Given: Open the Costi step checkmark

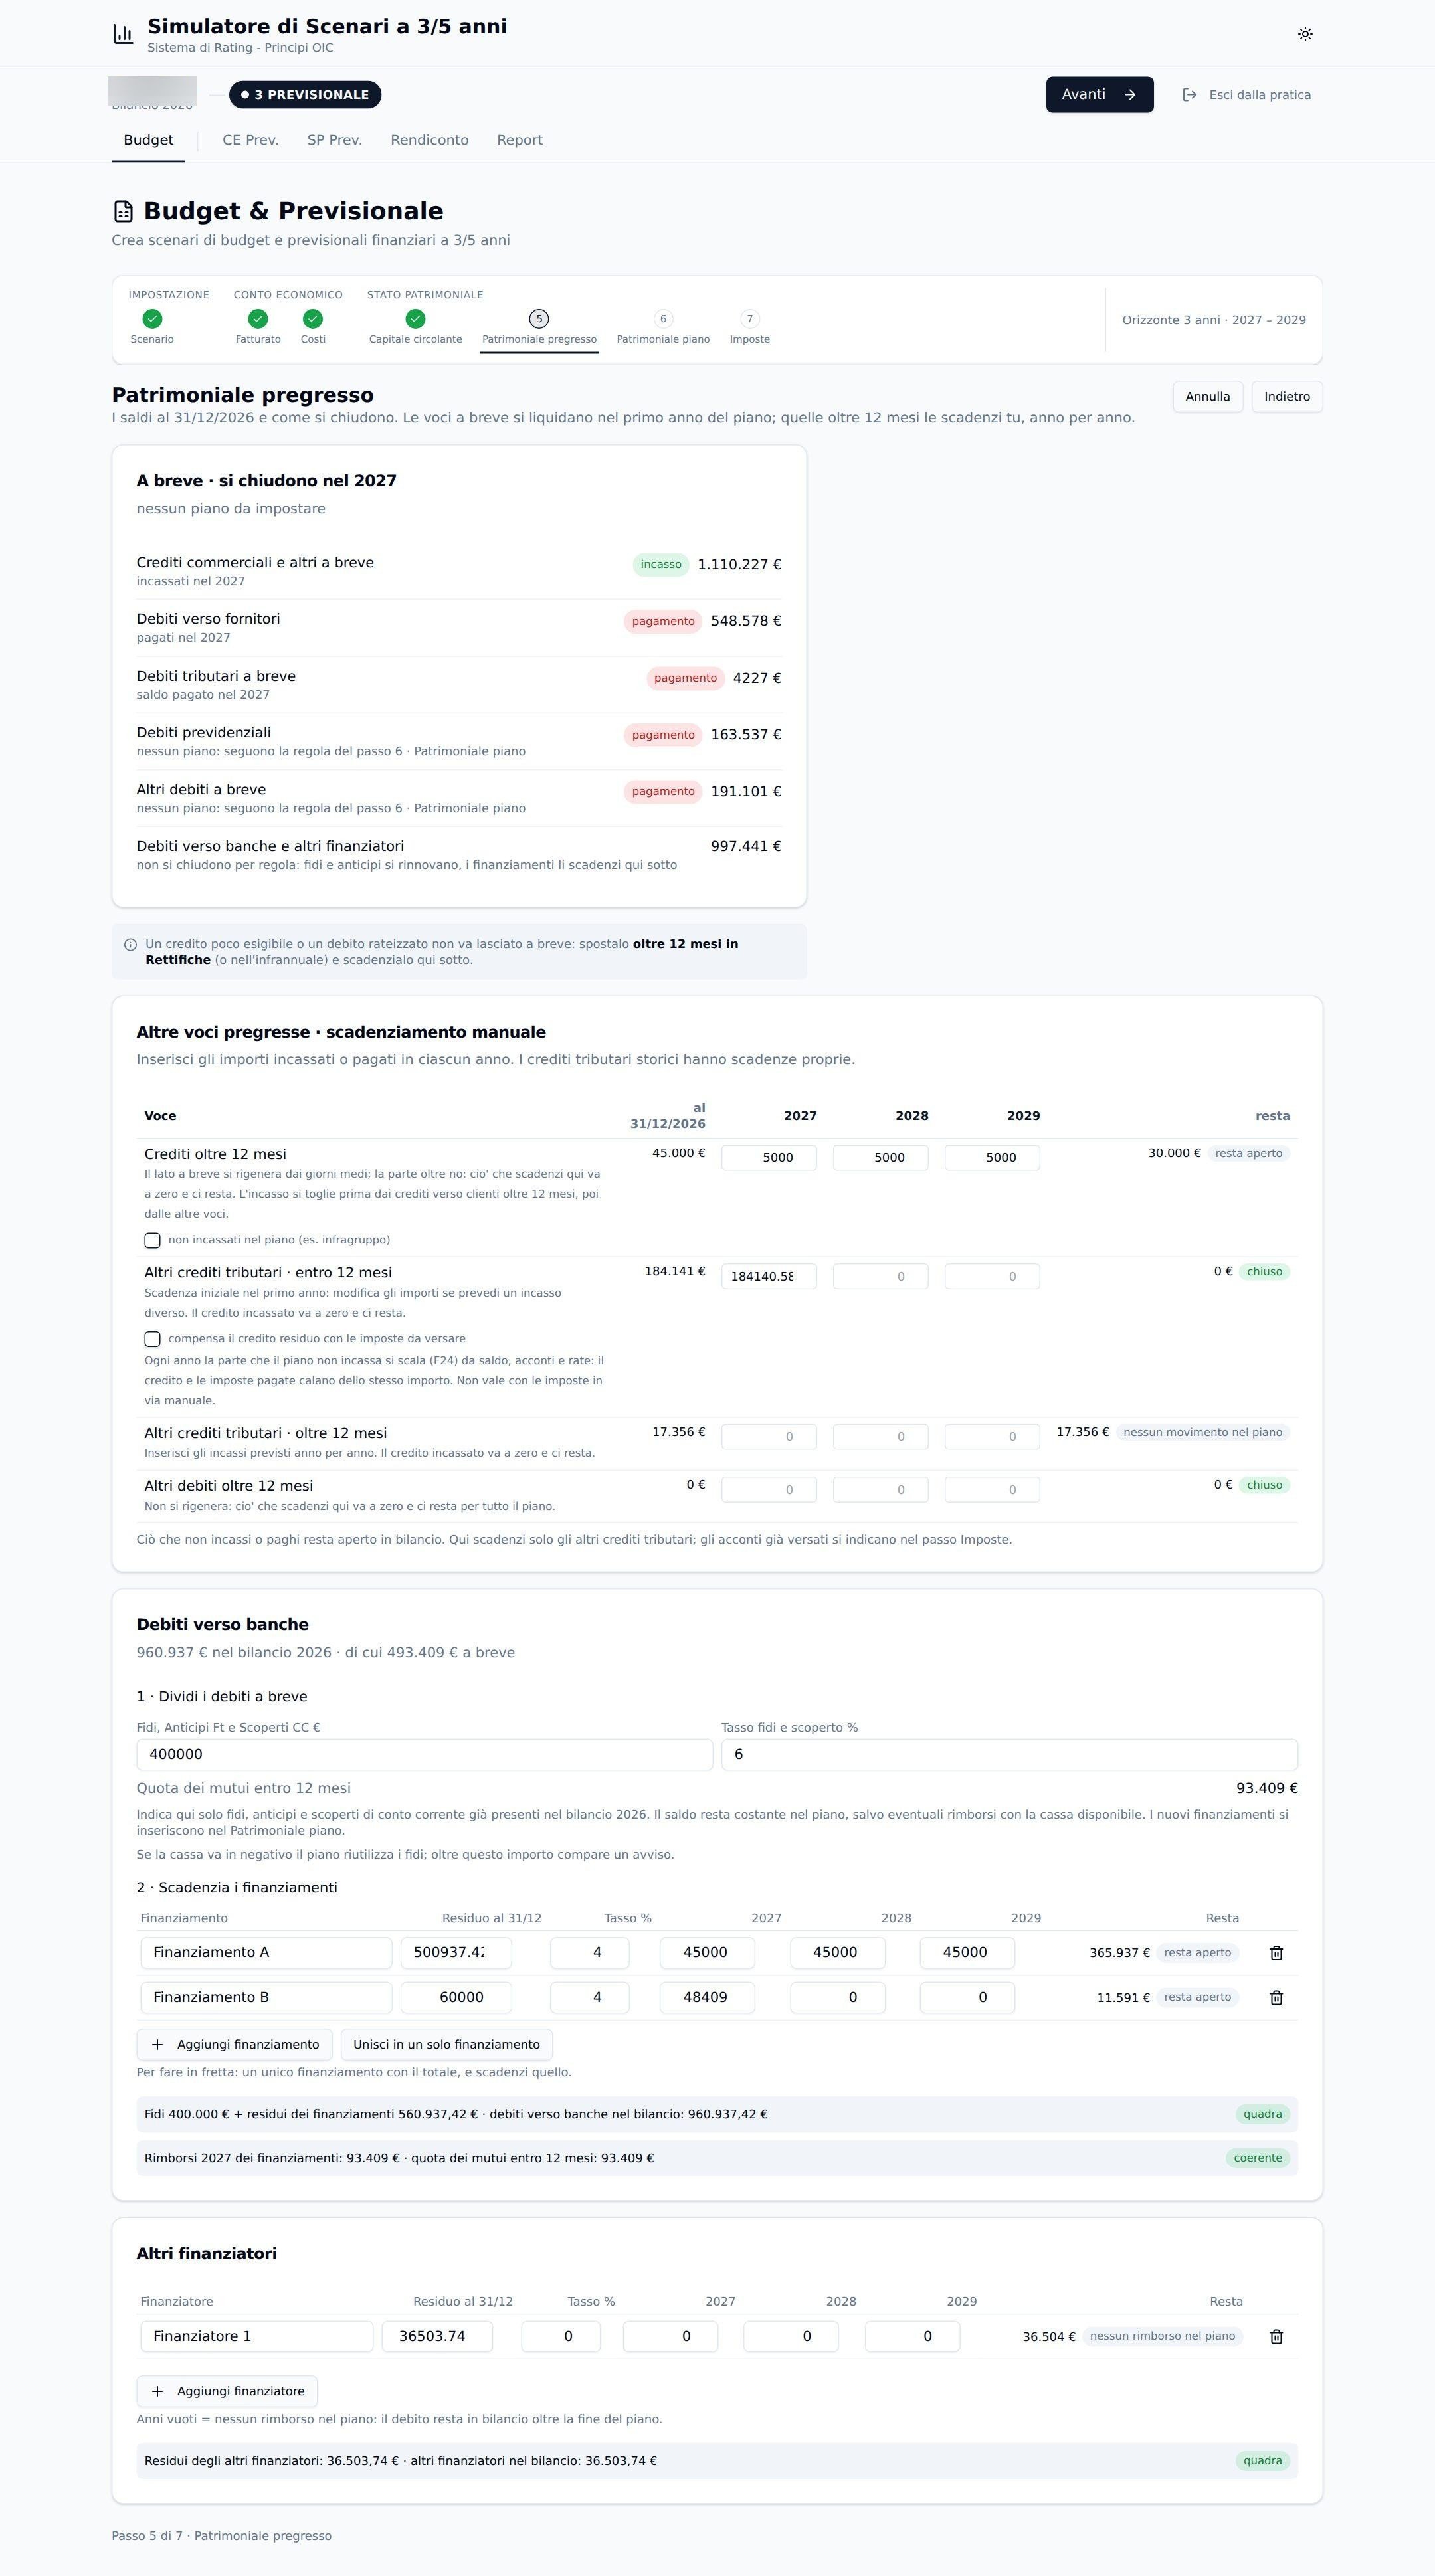Looking at the screenshot, I should tap(313, 319).
